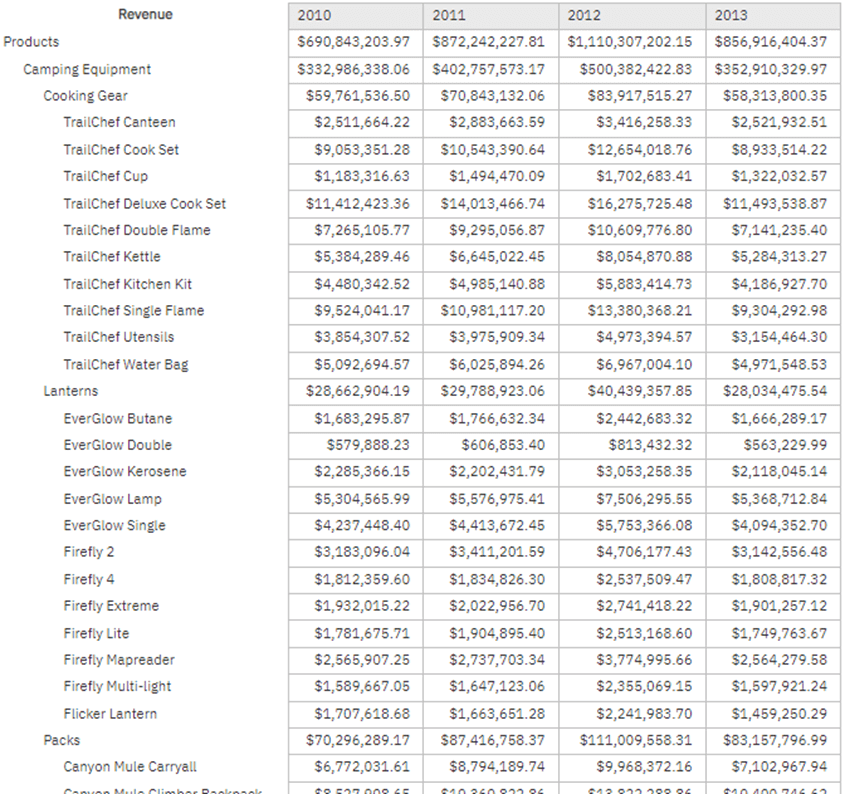Screen dimensions: 845x794
Task: Click Cooking Gear 2010 value $59,761,536.50
Action: [x=358, y=96]
